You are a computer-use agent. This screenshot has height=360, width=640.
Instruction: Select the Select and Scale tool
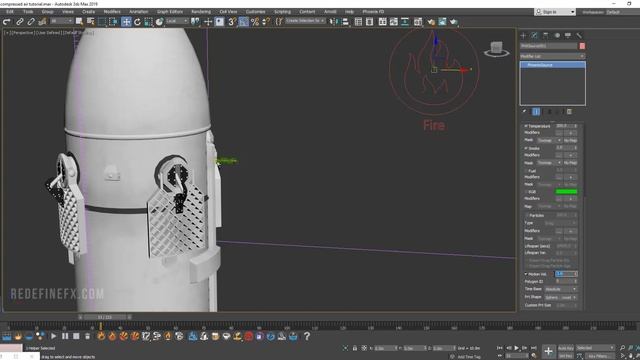pyautogui.click(x=149, y=22)
